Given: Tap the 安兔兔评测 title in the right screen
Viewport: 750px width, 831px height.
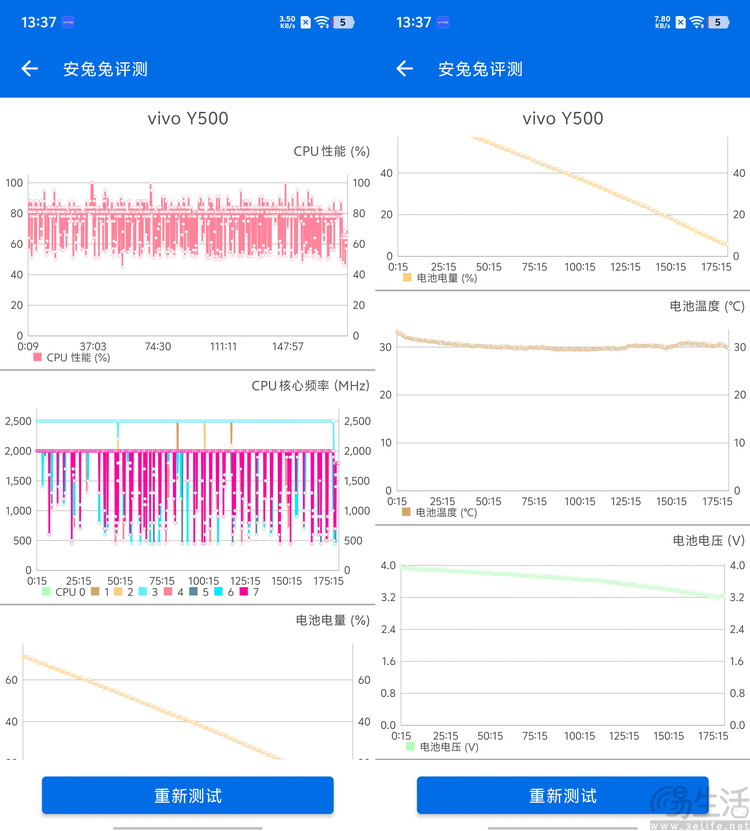Looking at the screenshot, I should point(480,69).
